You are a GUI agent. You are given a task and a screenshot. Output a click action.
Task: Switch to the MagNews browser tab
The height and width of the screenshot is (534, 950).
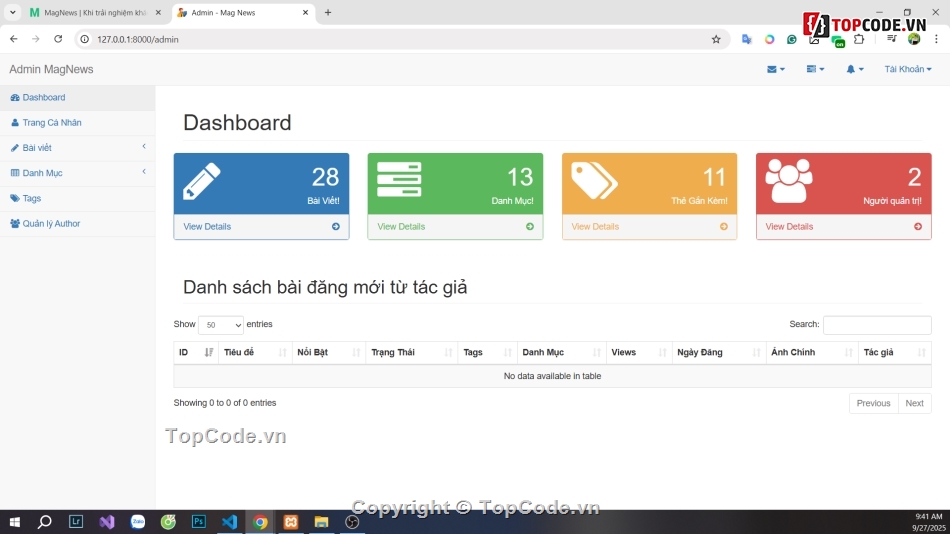coord(95,13)
